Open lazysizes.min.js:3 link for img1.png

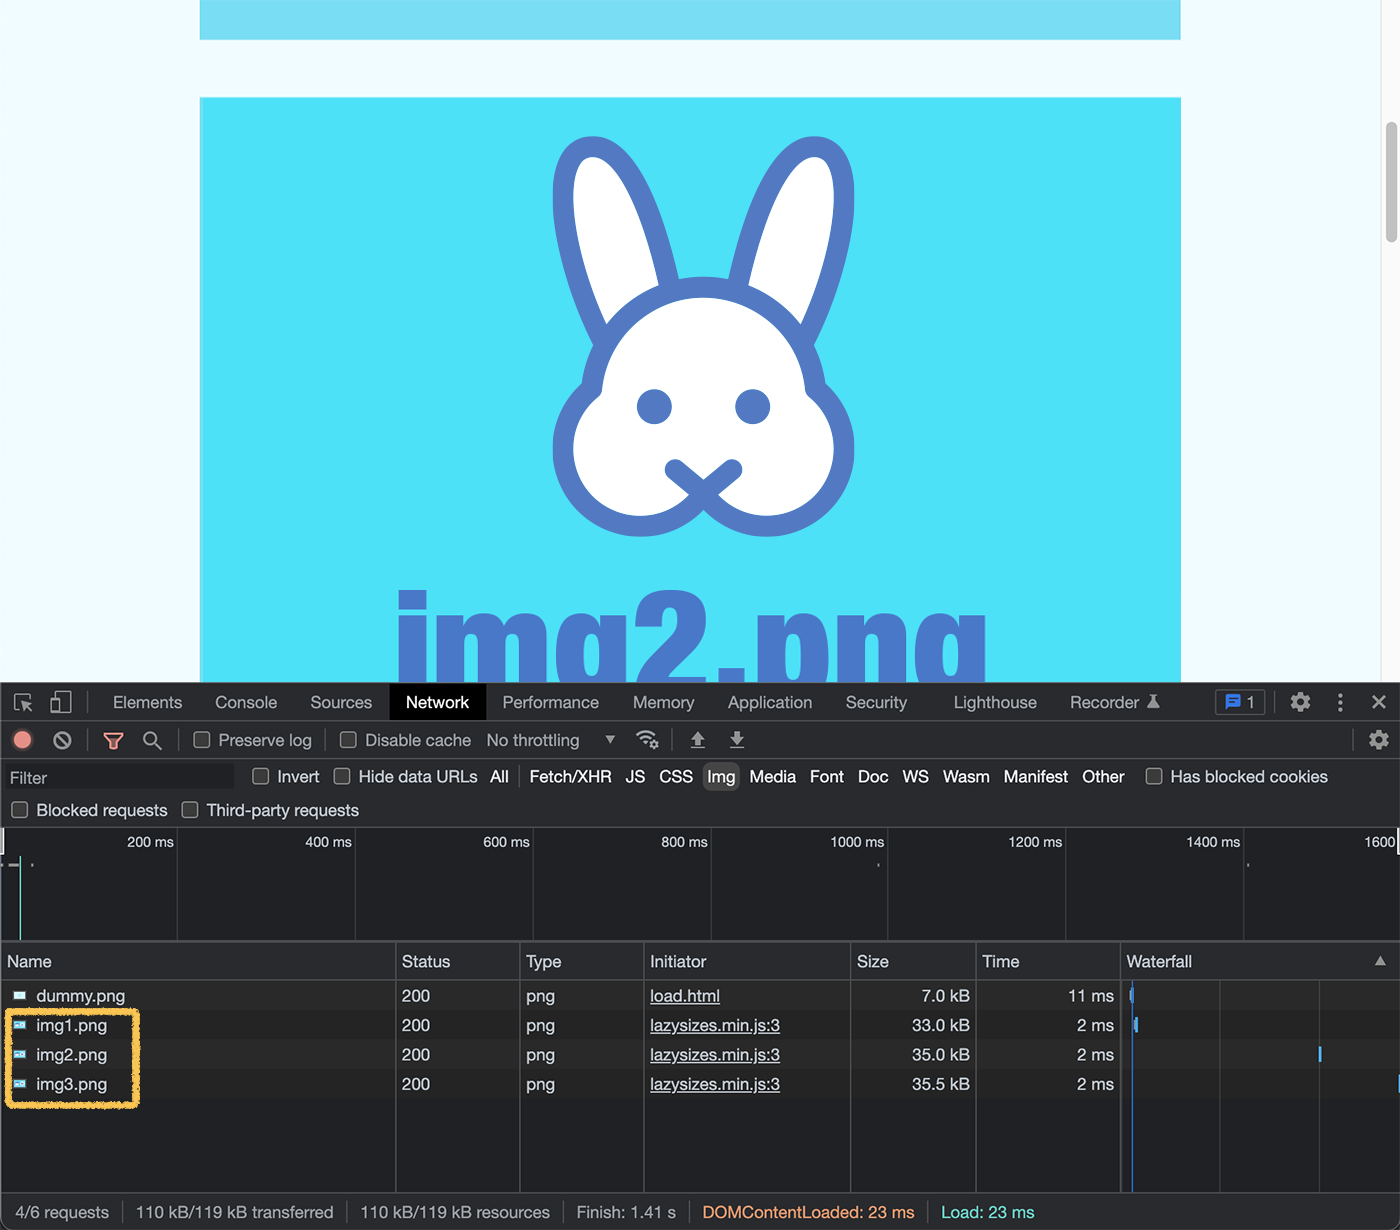[x=715, y=1025]
